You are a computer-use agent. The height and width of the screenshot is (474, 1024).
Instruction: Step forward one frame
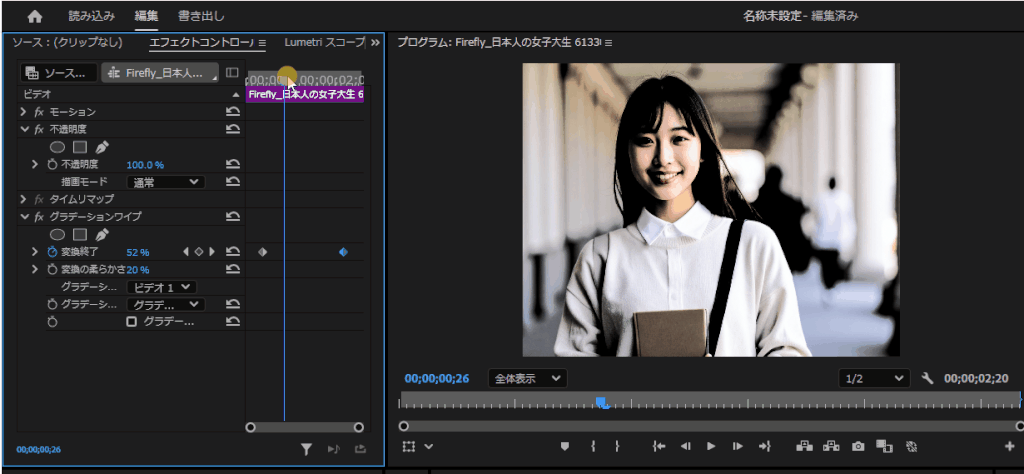point(737,447)
